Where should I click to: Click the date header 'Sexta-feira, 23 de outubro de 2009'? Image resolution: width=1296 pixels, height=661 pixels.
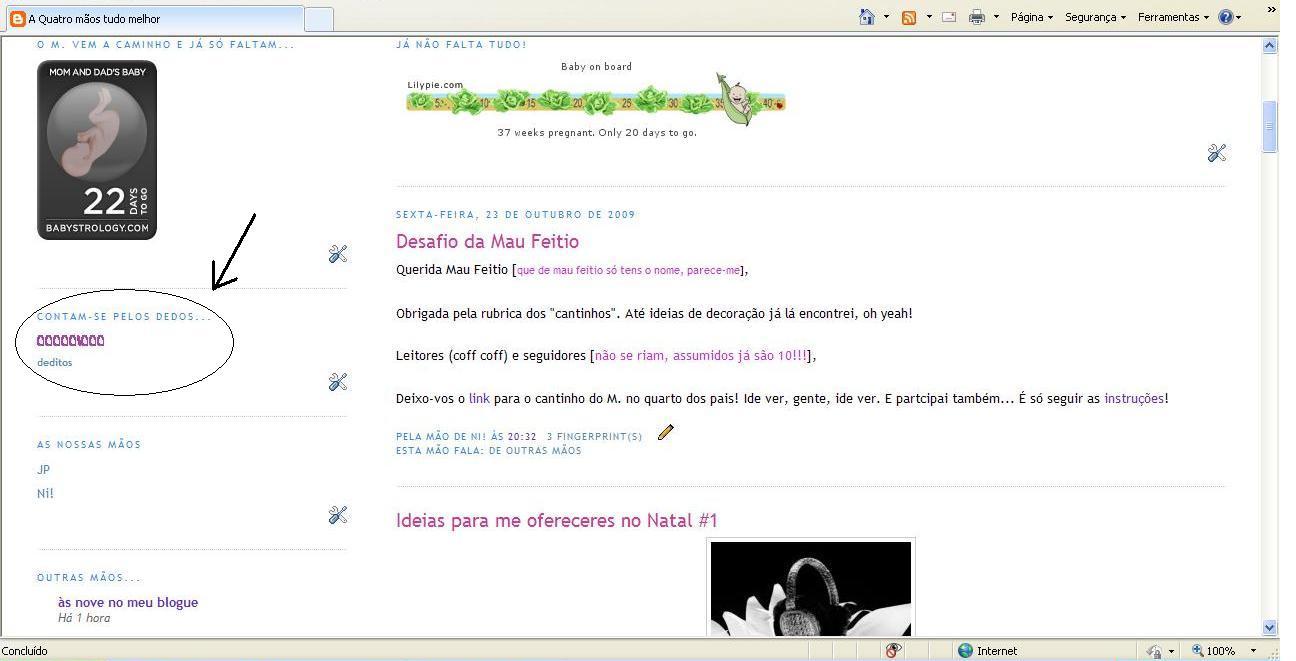click(x=515, y=214)
